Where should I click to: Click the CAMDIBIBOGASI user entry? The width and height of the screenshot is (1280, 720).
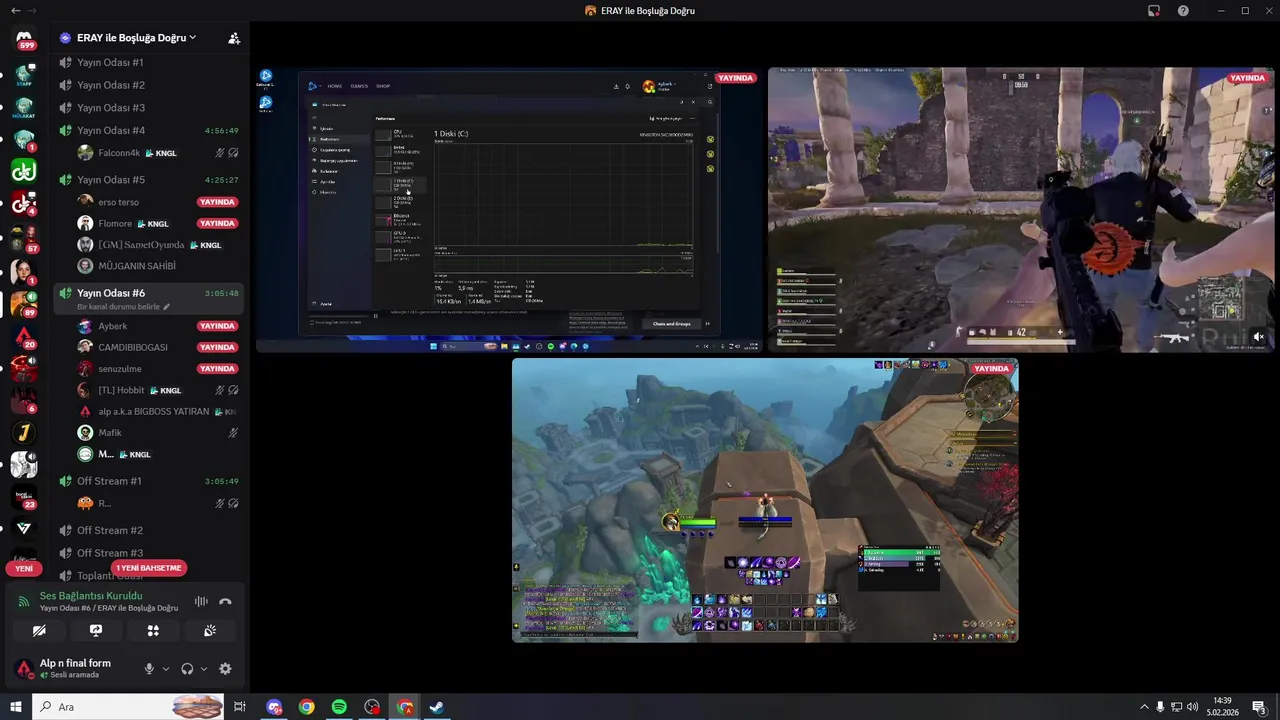[x=158, y=347]
